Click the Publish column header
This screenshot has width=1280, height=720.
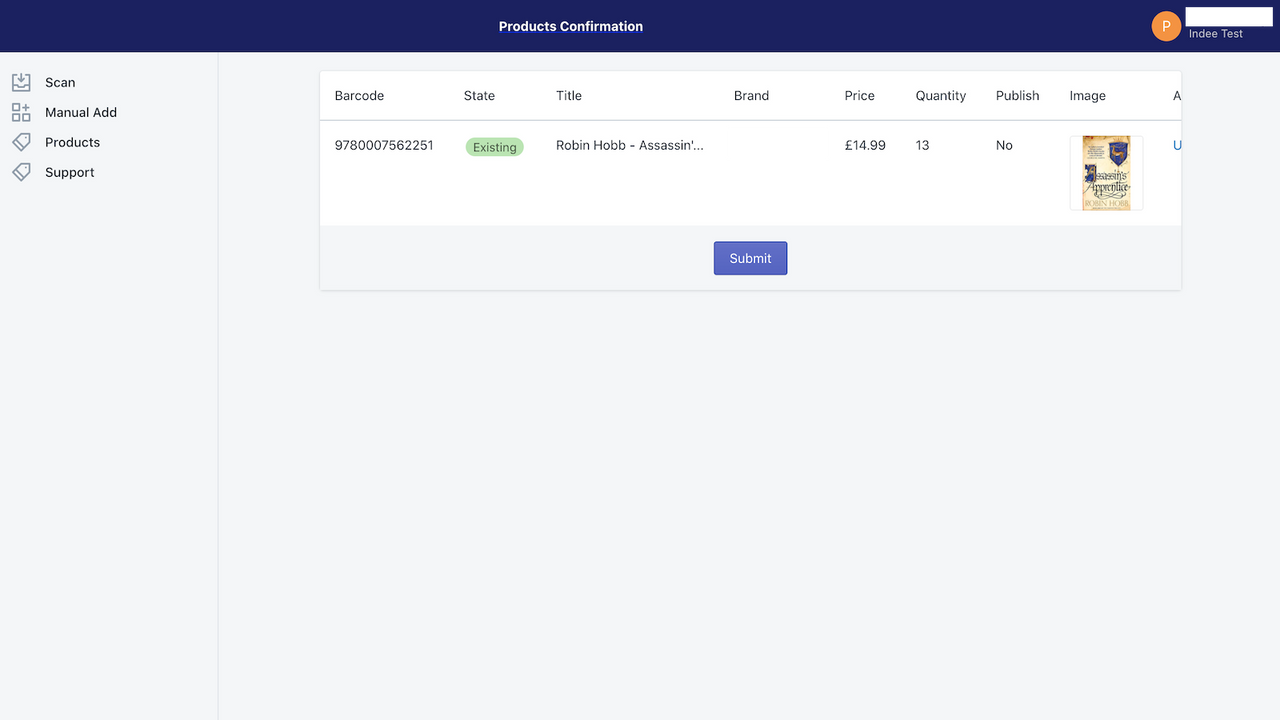(x=1017, y=95)
